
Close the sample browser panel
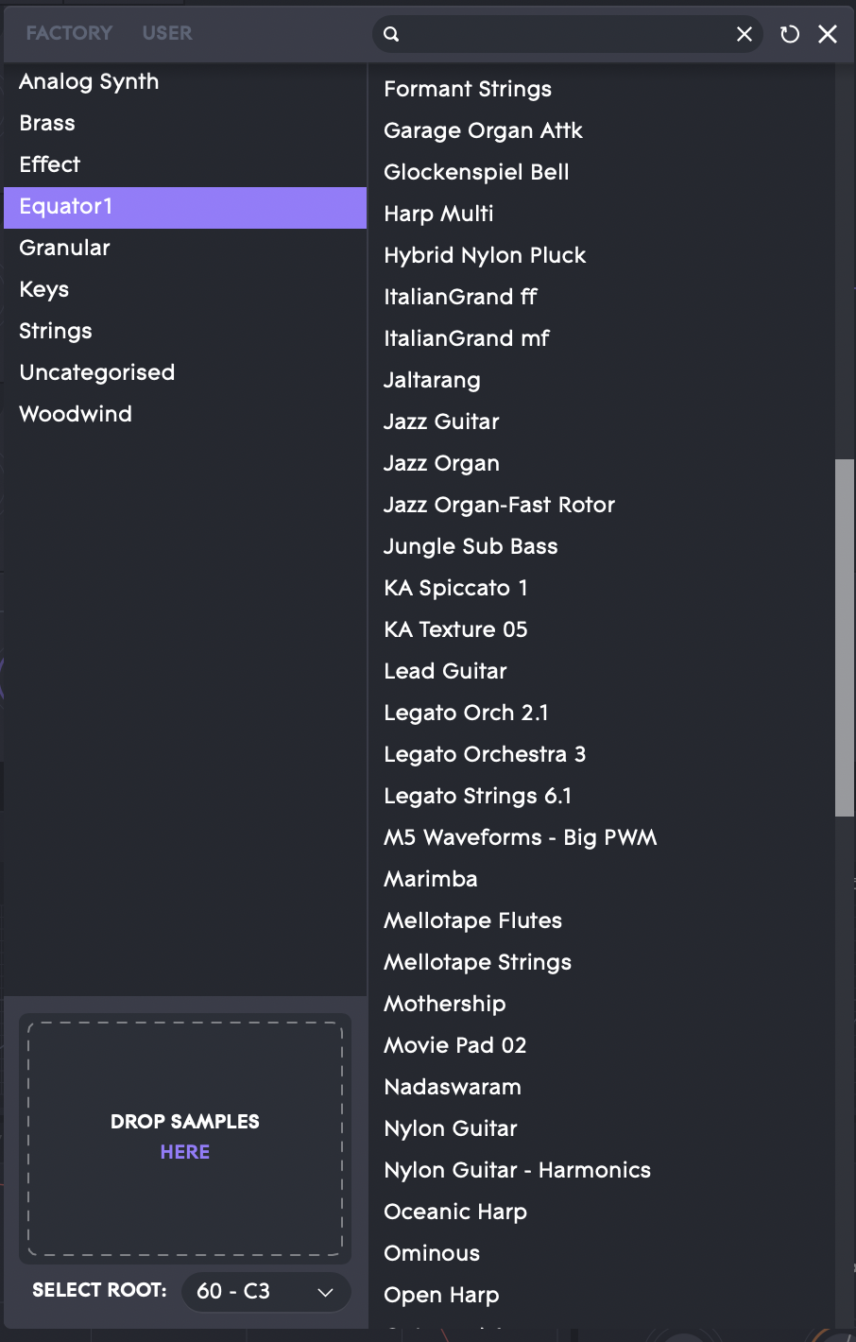[x=828, y=34]
